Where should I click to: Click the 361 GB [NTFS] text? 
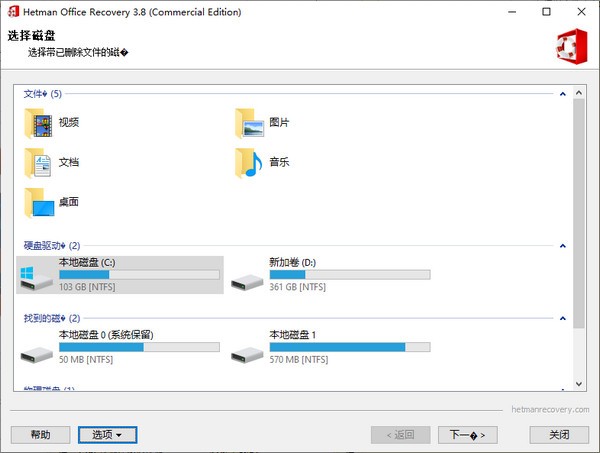[298, 287]
